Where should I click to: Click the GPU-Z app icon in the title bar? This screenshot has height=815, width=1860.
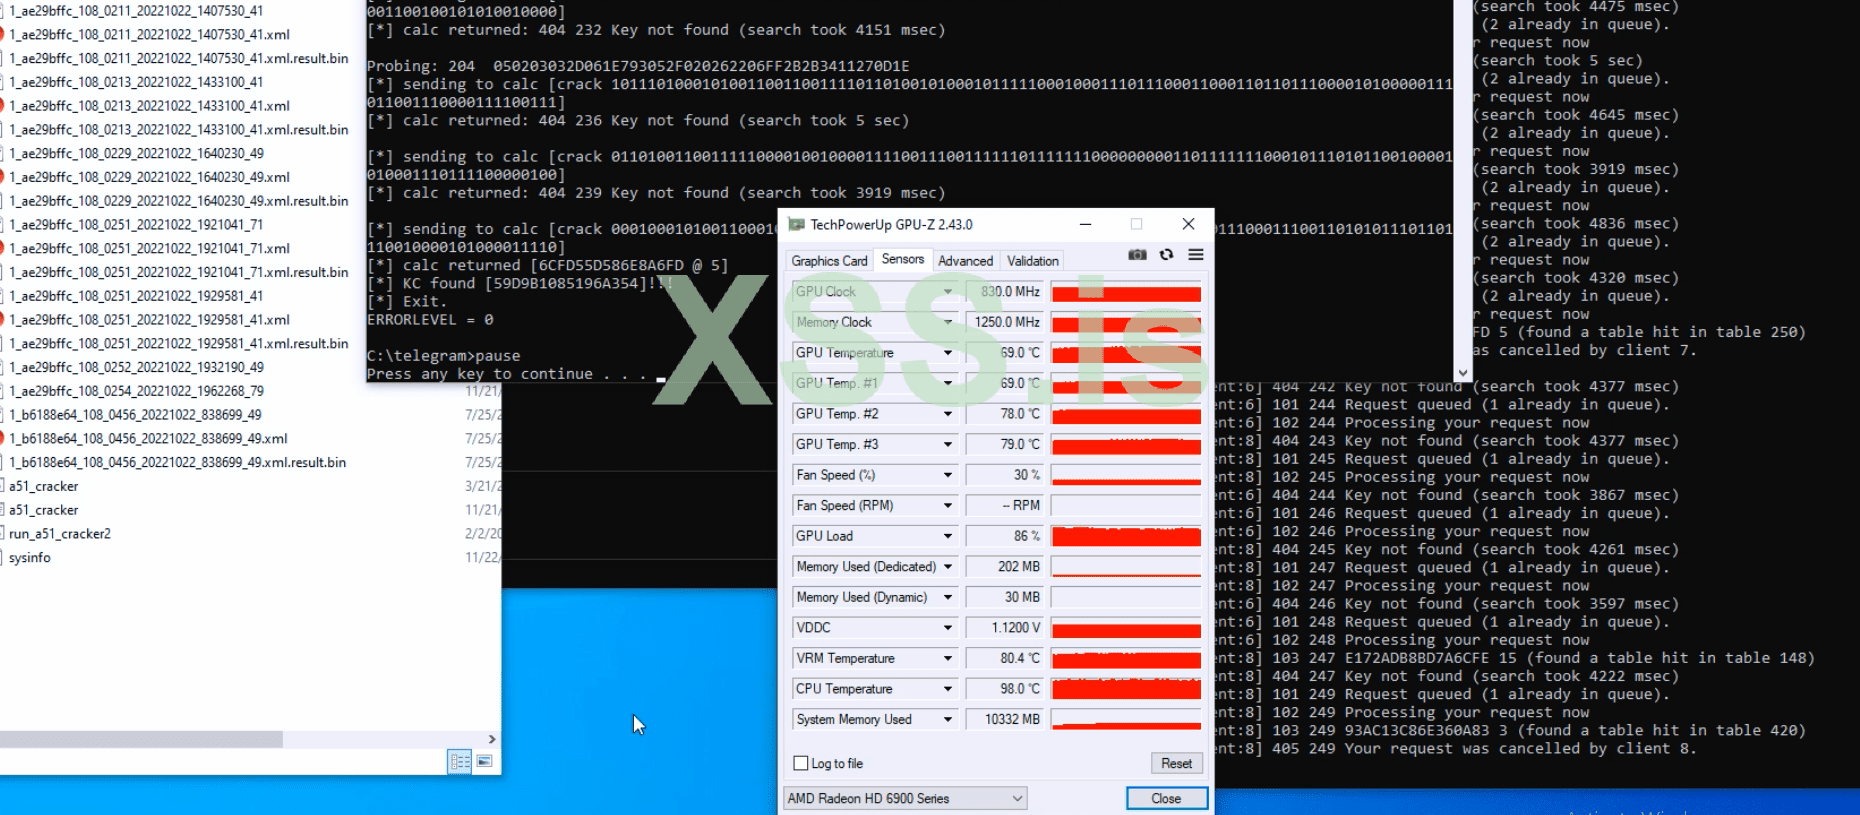pos(796,224)
